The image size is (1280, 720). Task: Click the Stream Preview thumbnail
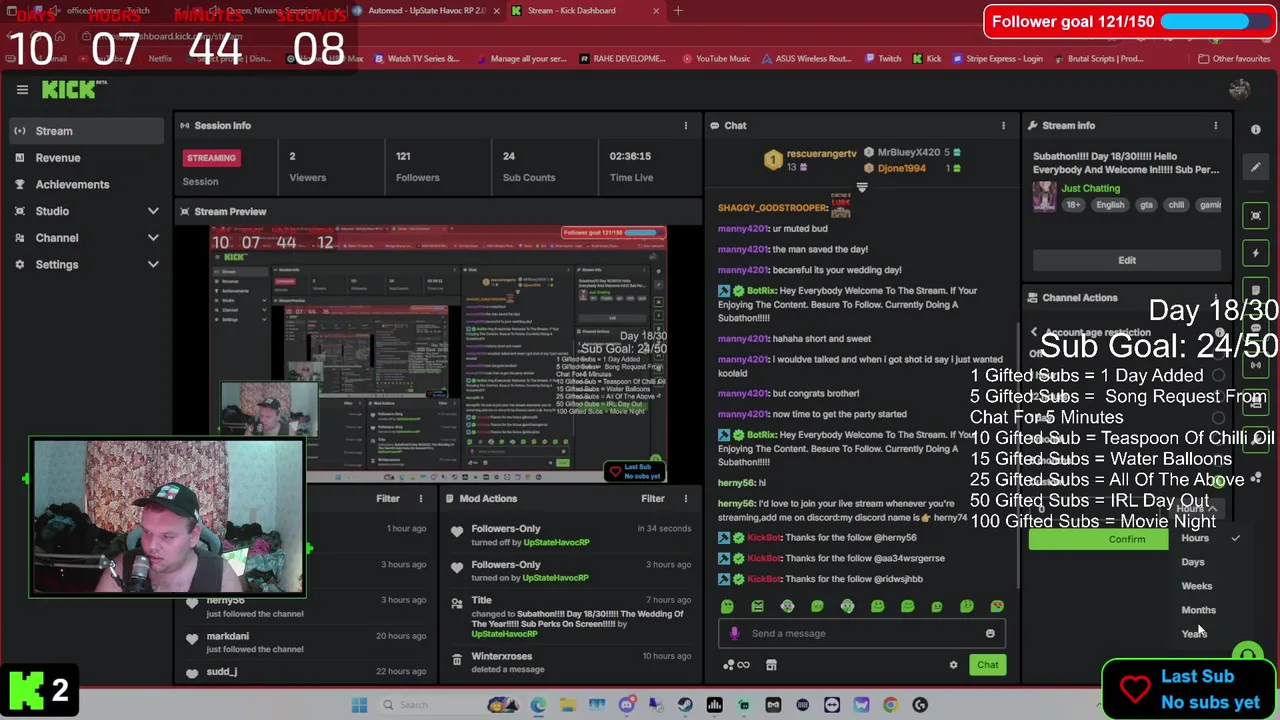(x=438, y=354)
